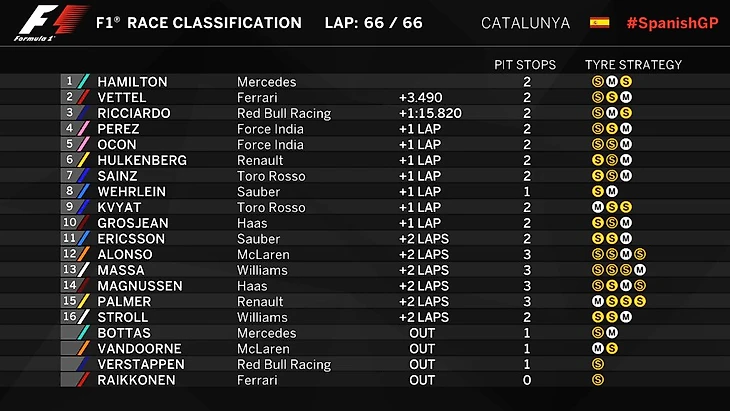Click Bottas's OUT status

click(422, 333)
